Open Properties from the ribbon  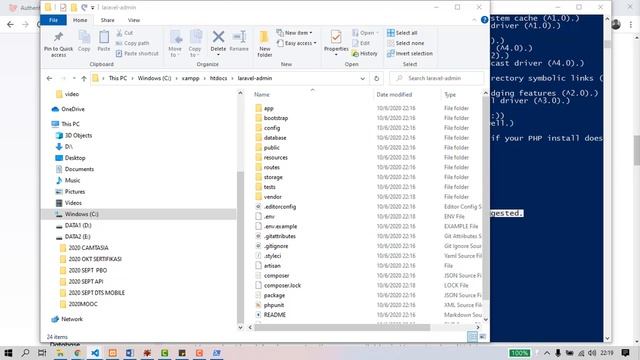click(336, 41)
